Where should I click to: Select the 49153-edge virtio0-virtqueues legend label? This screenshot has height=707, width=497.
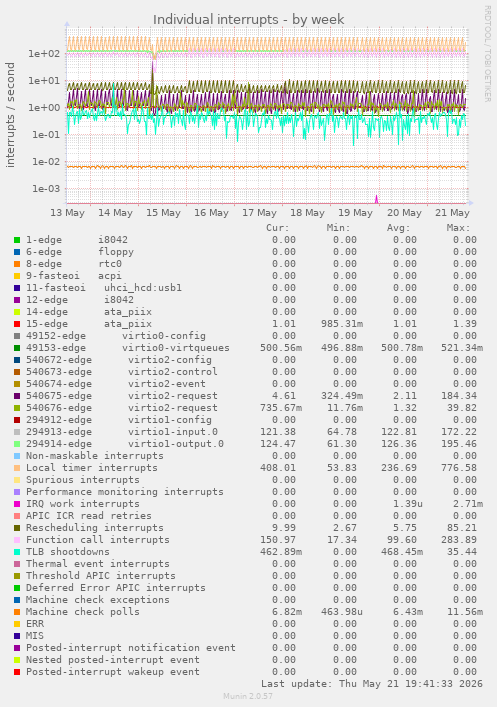128,348
